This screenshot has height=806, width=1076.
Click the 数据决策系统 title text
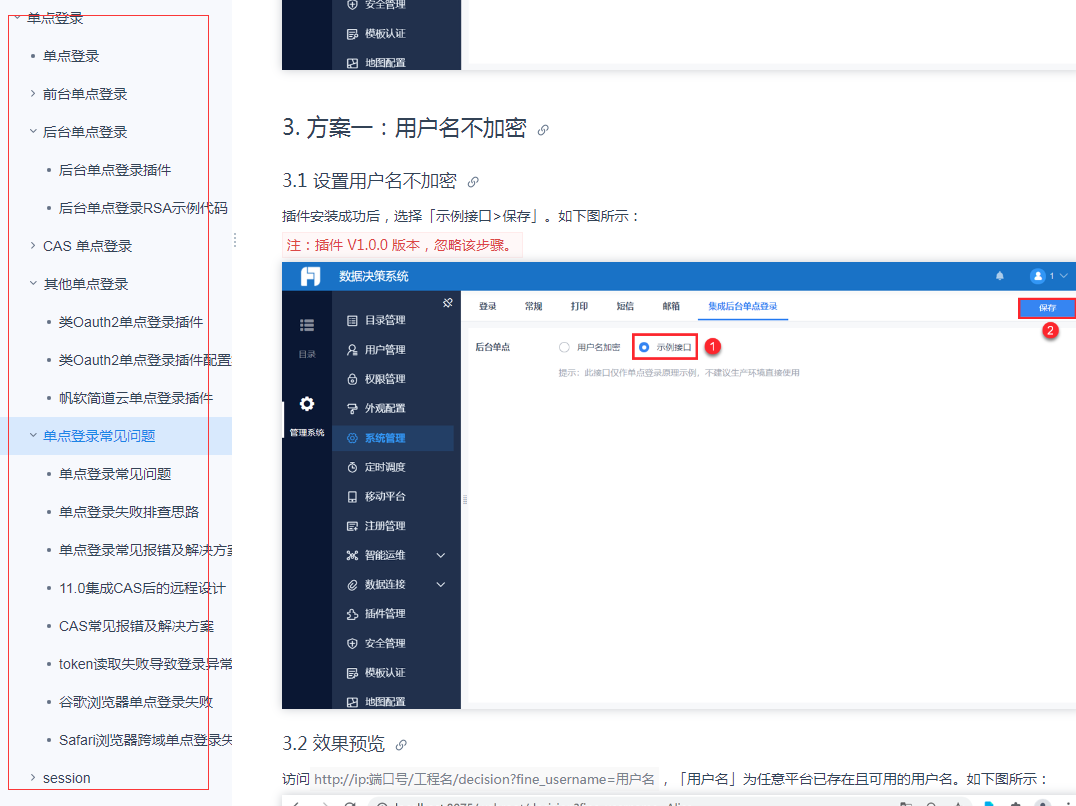pyautogui.click(x=373, y=276)
